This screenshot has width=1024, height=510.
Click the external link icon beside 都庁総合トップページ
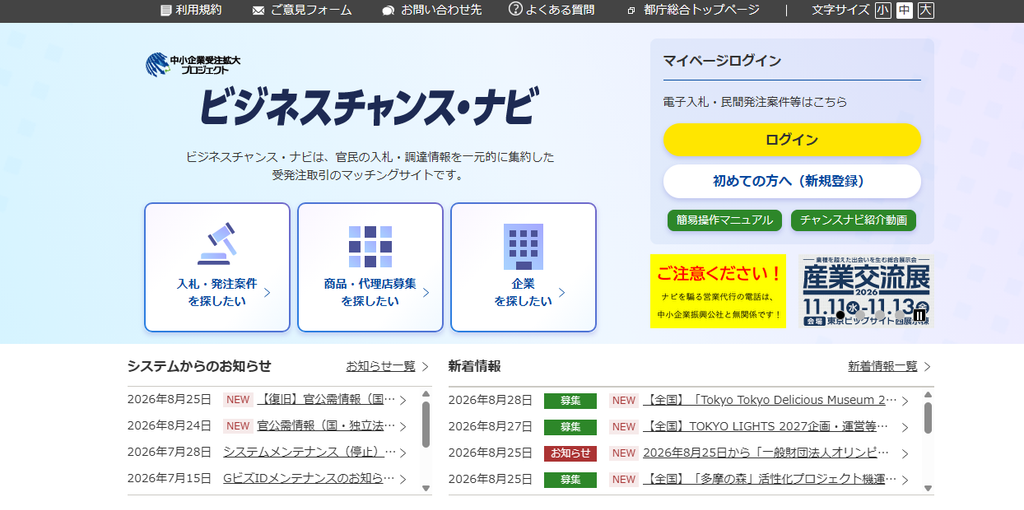click(631, 10)
